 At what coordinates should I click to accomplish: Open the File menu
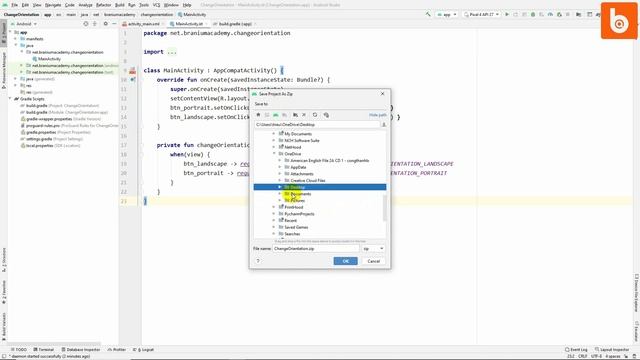[14, 5]
